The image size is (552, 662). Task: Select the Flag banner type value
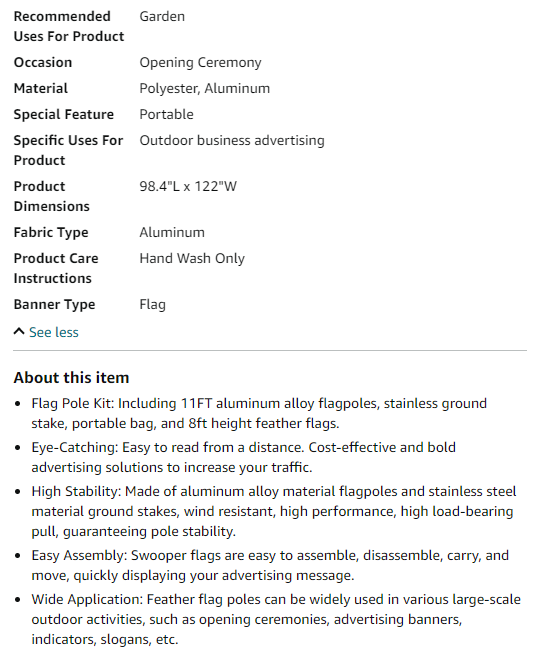pos(152,305)
